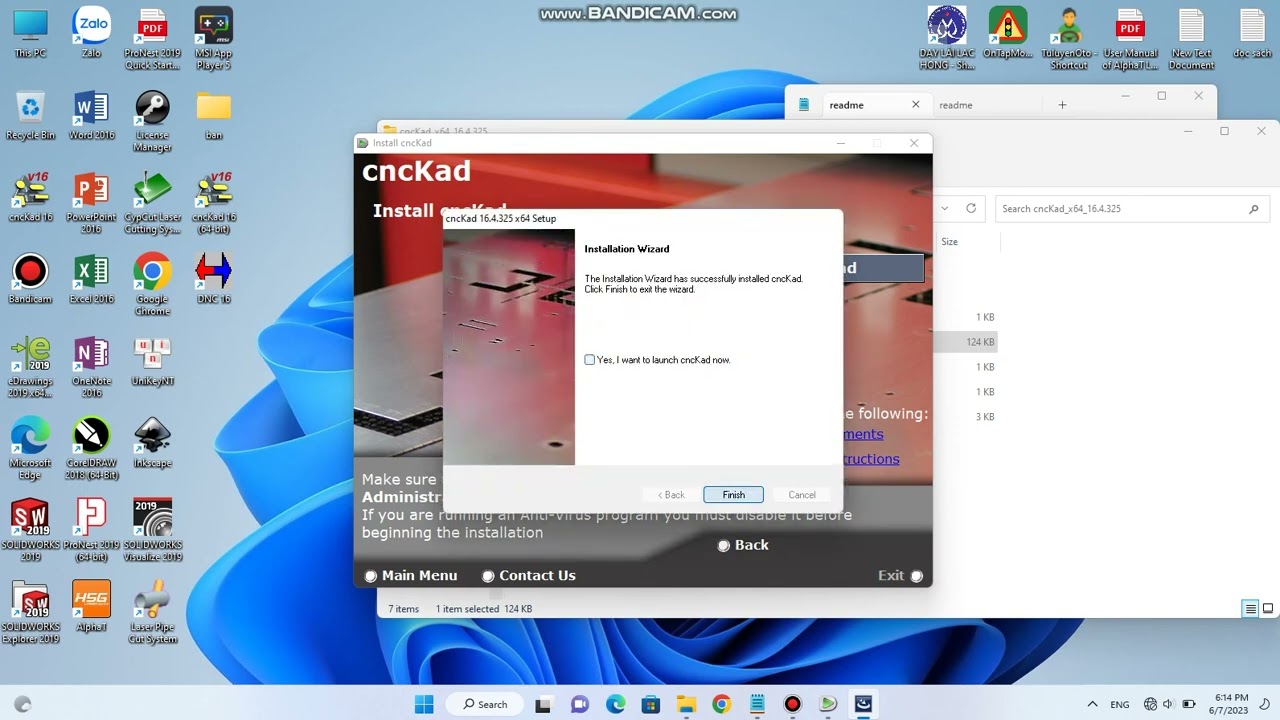The width and height of the screenshot is (1280, 720).
Task: Open DNC 16 desktop icon
Action: click(213, 279)
